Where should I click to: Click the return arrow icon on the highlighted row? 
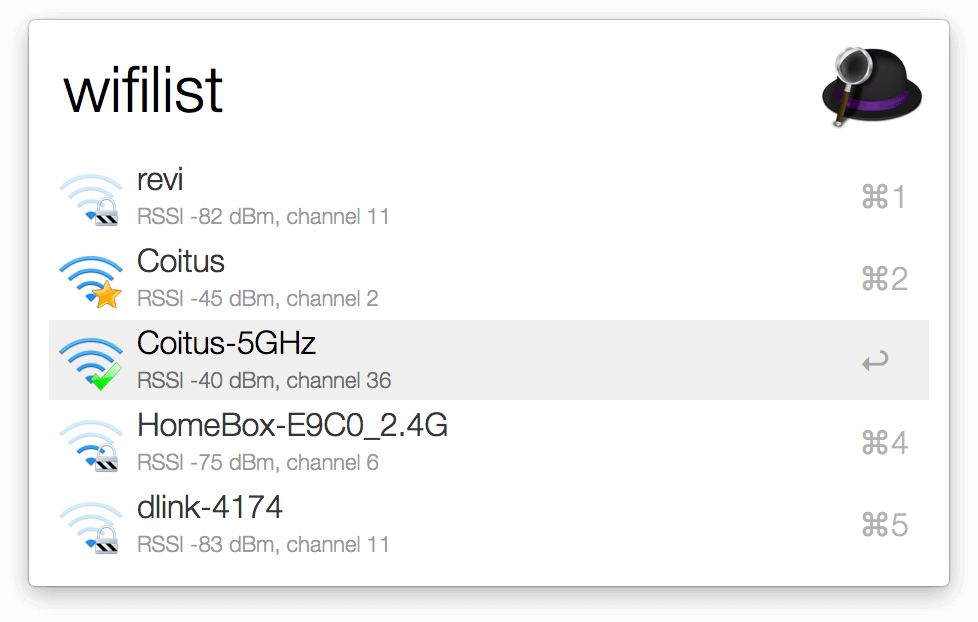click(x=875, y=361)
